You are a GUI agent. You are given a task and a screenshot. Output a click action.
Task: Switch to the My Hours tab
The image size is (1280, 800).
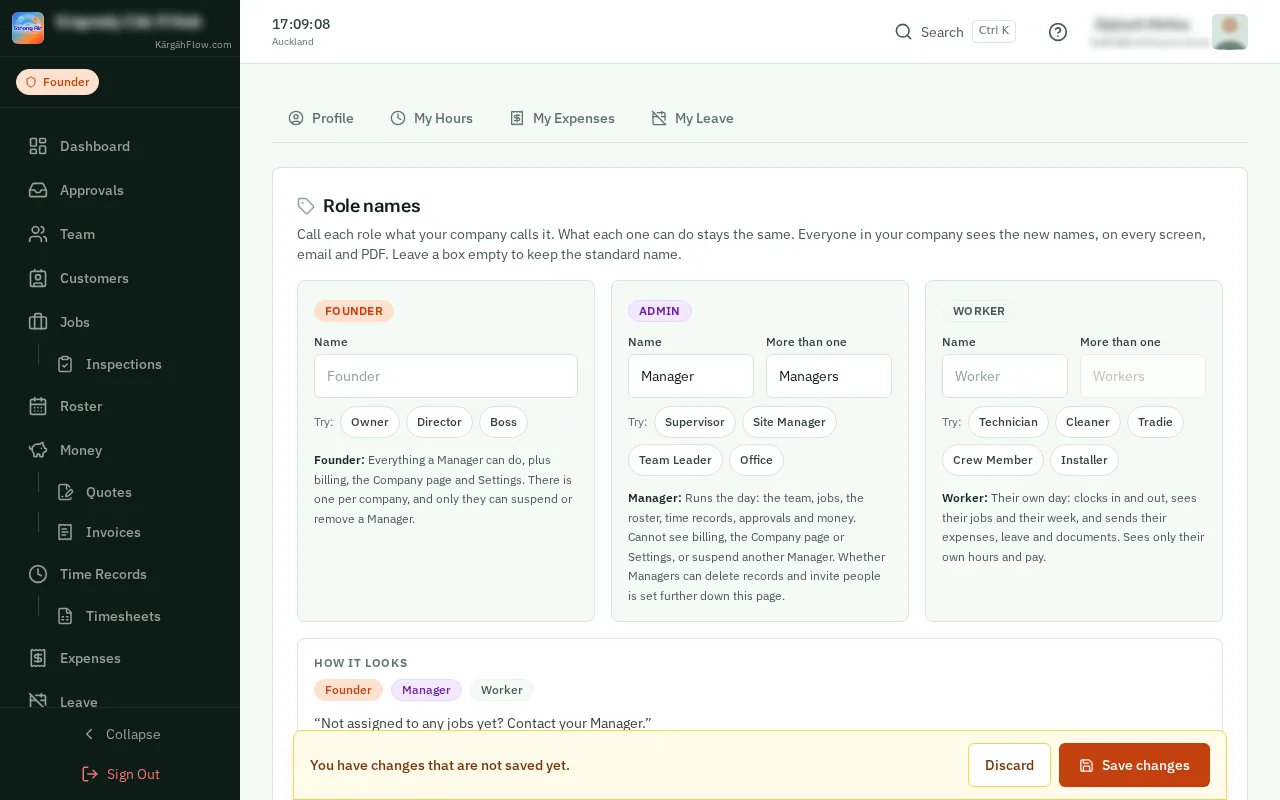pyautogui.click(x=431, y=118)
